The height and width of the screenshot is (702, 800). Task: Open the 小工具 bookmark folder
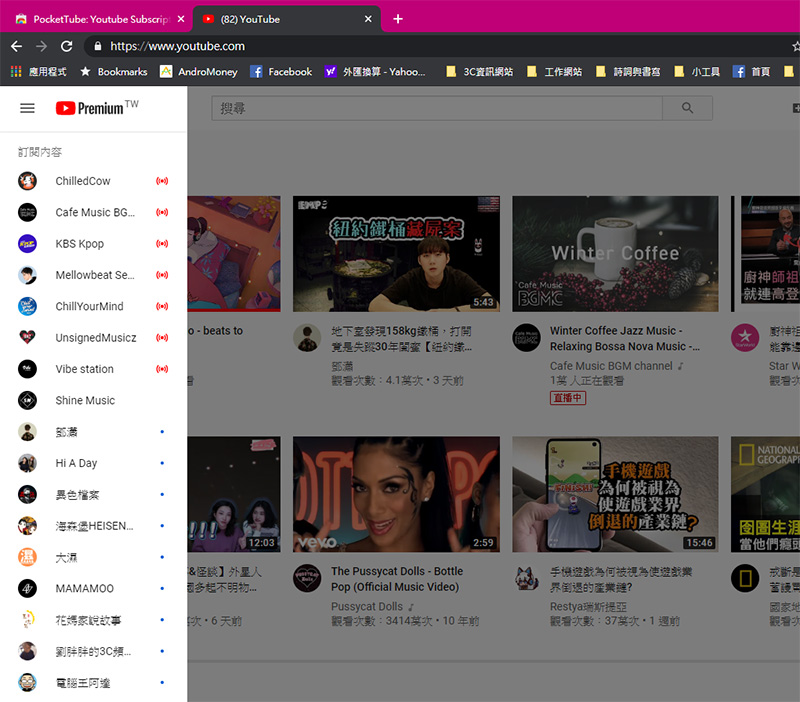coord(698,72)
